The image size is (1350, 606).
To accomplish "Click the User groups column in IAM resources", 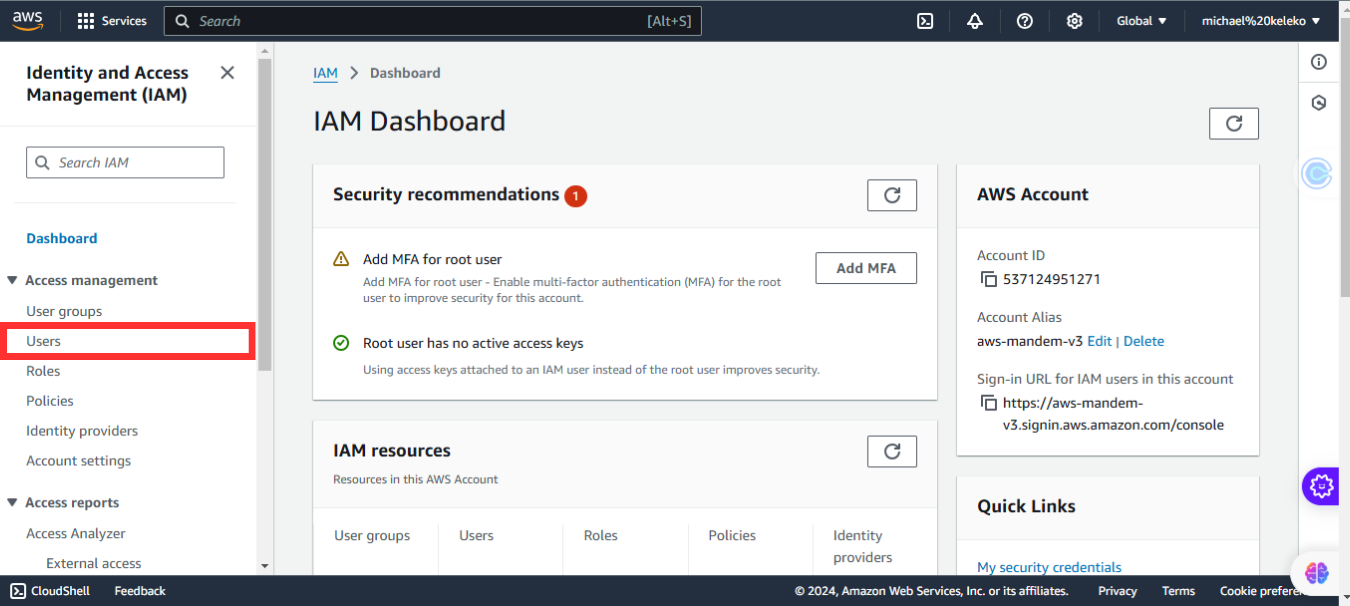I will coord(372,536).
